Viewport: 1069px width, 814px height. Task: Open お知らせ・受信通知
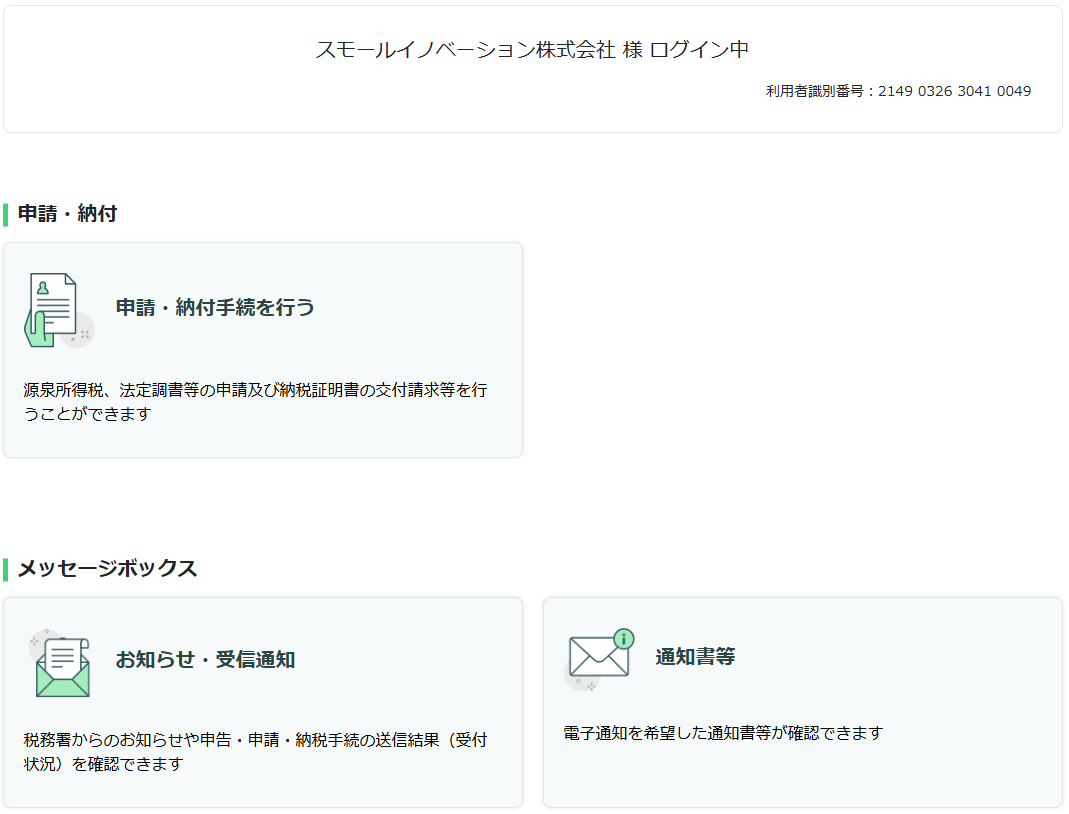(x=205, y=660)
